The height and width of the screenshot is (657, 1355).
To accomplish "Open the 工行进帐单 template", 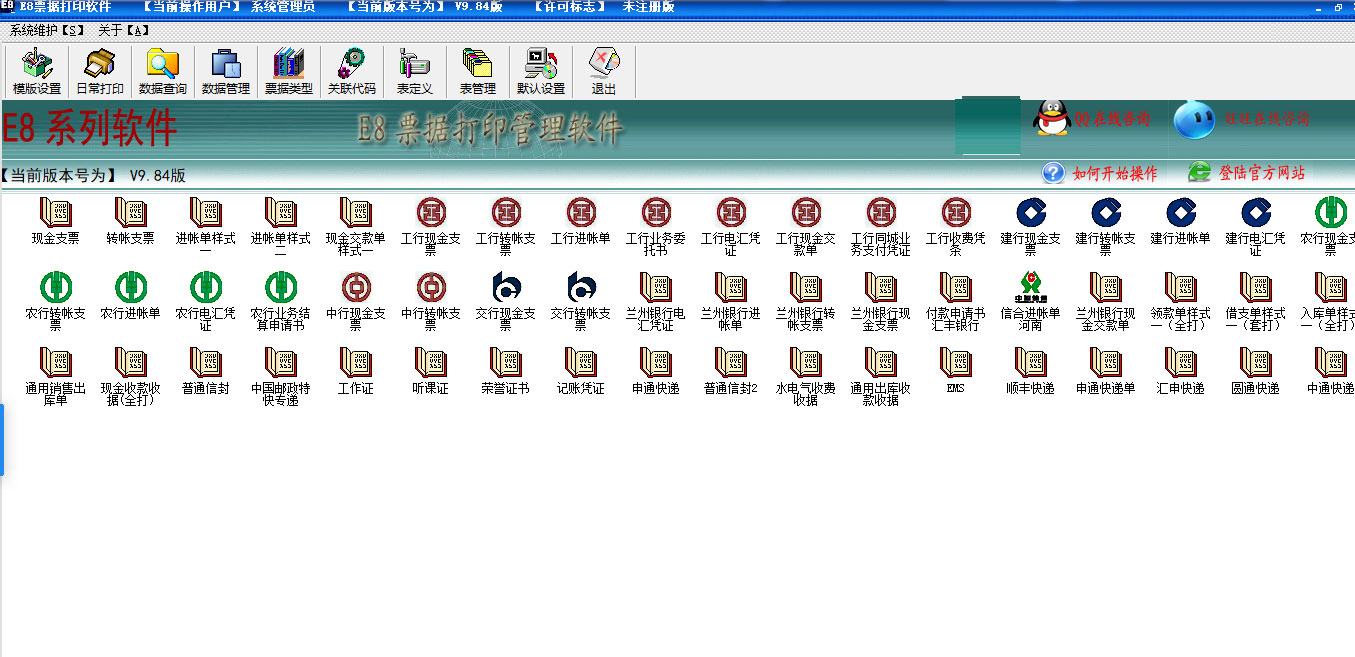I will coord(581,221).
